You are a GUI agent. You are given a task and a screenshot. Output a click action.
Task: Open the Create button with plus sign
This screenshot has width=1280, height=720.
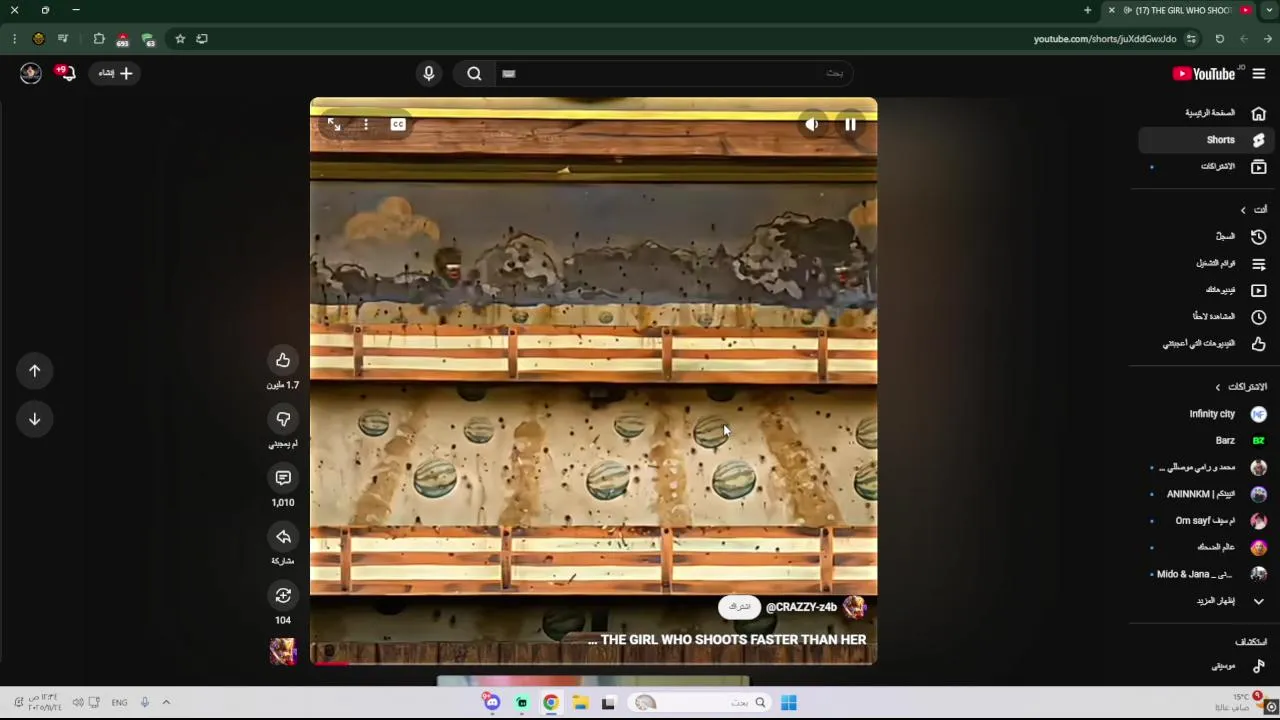click(x=115, y=73)
